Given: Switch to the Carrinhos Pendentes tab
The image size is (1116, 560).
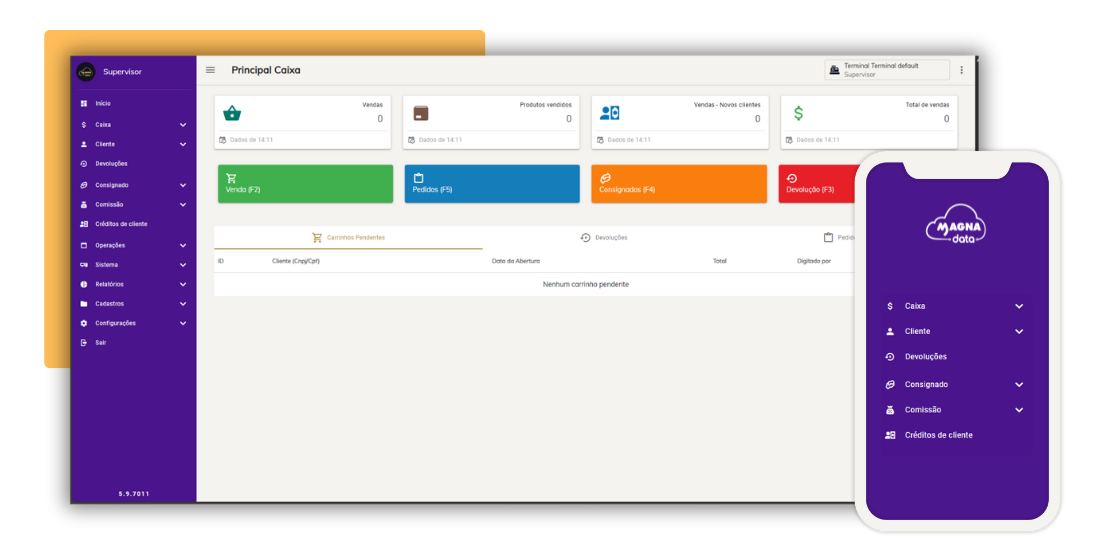Looking at the screenshot, I should click(x=348, y=238).
